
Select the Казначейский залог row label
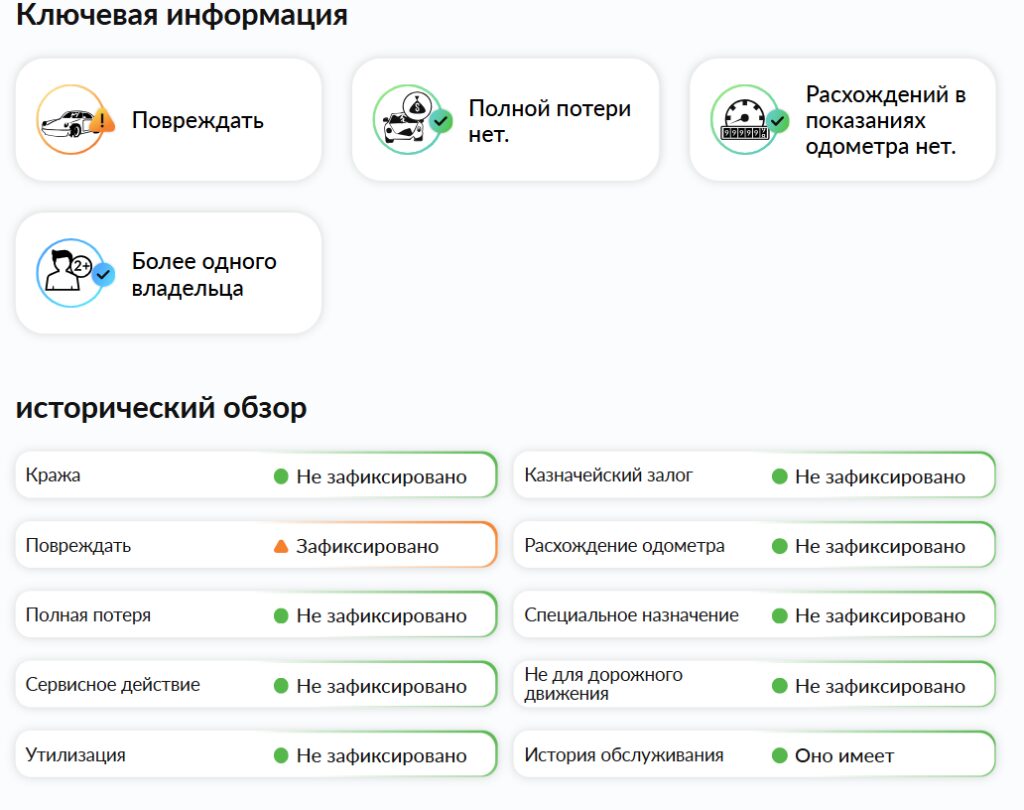[608, 475]
